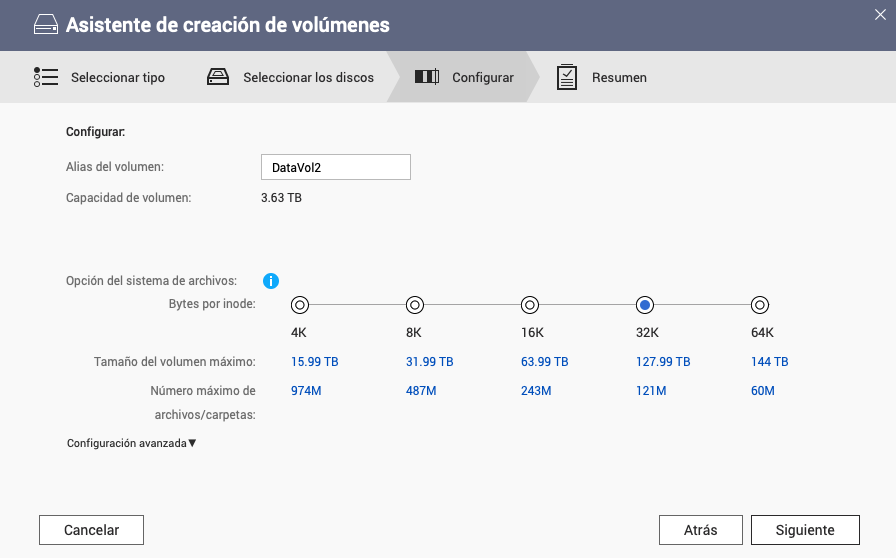This screenshot has height=558, width=896.
Task: Click the disk drive icon in title bar
Action: 46,26
